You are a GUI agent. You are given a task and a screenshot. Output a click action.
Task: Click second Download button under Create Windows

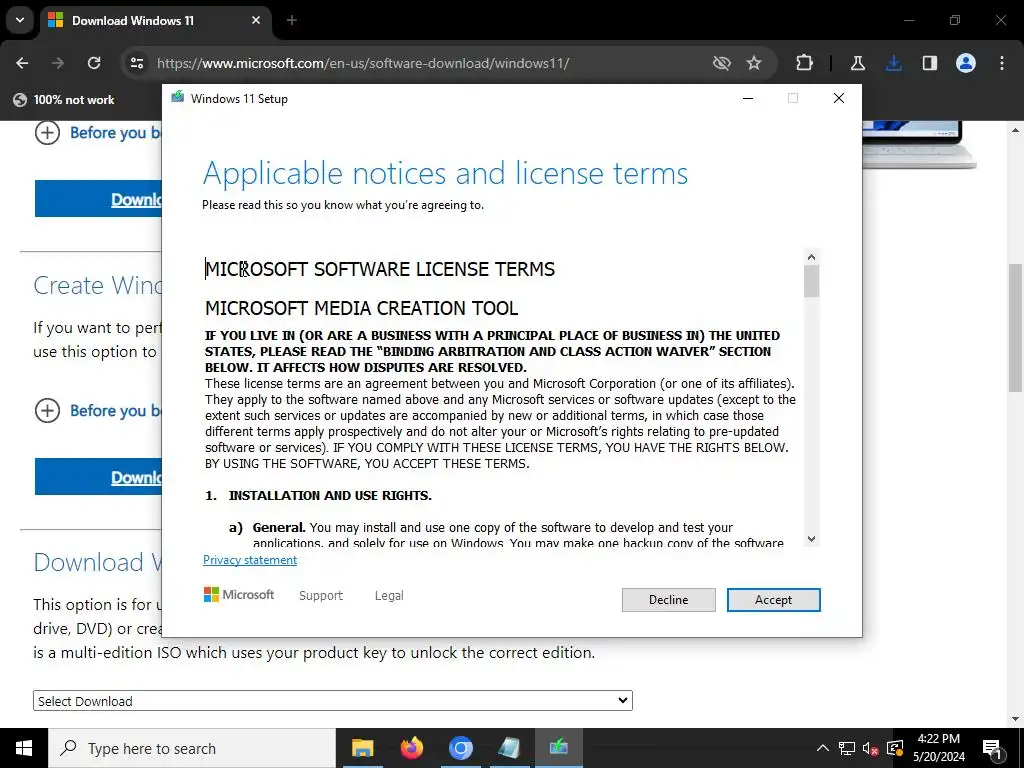(x=98, y=477)
